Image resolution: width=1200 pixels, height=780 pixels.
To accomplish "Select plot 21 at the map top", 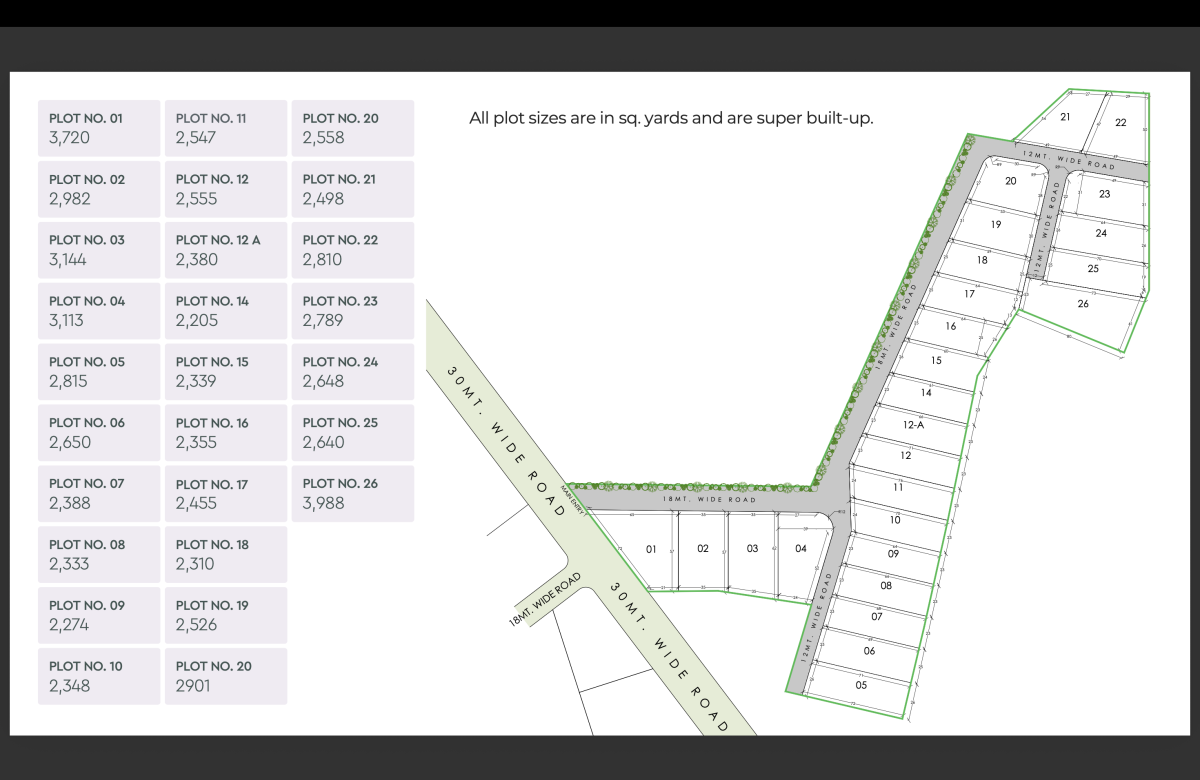I will tap(1066, 117).
